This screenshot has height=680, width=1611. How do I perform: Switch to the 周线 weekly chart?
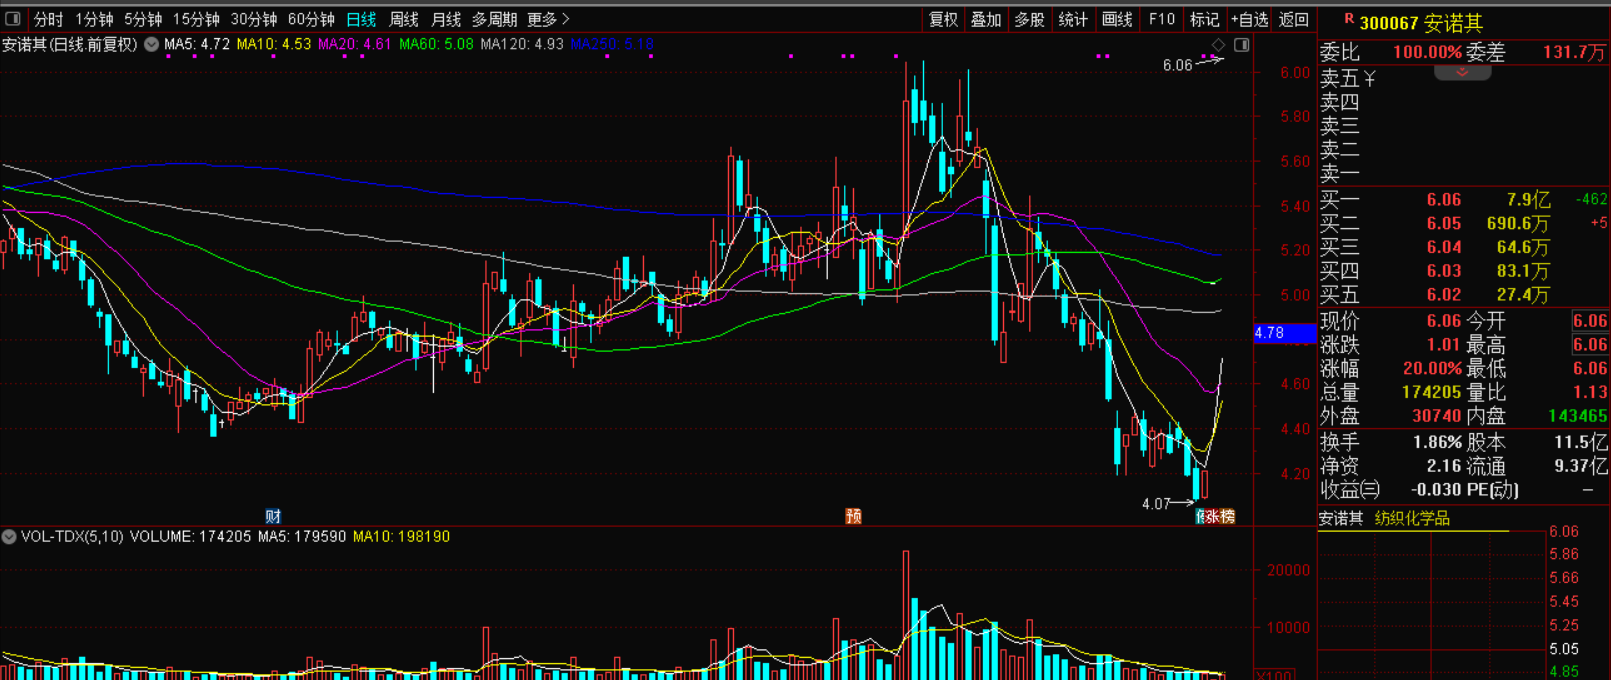(x=404, y=19)
